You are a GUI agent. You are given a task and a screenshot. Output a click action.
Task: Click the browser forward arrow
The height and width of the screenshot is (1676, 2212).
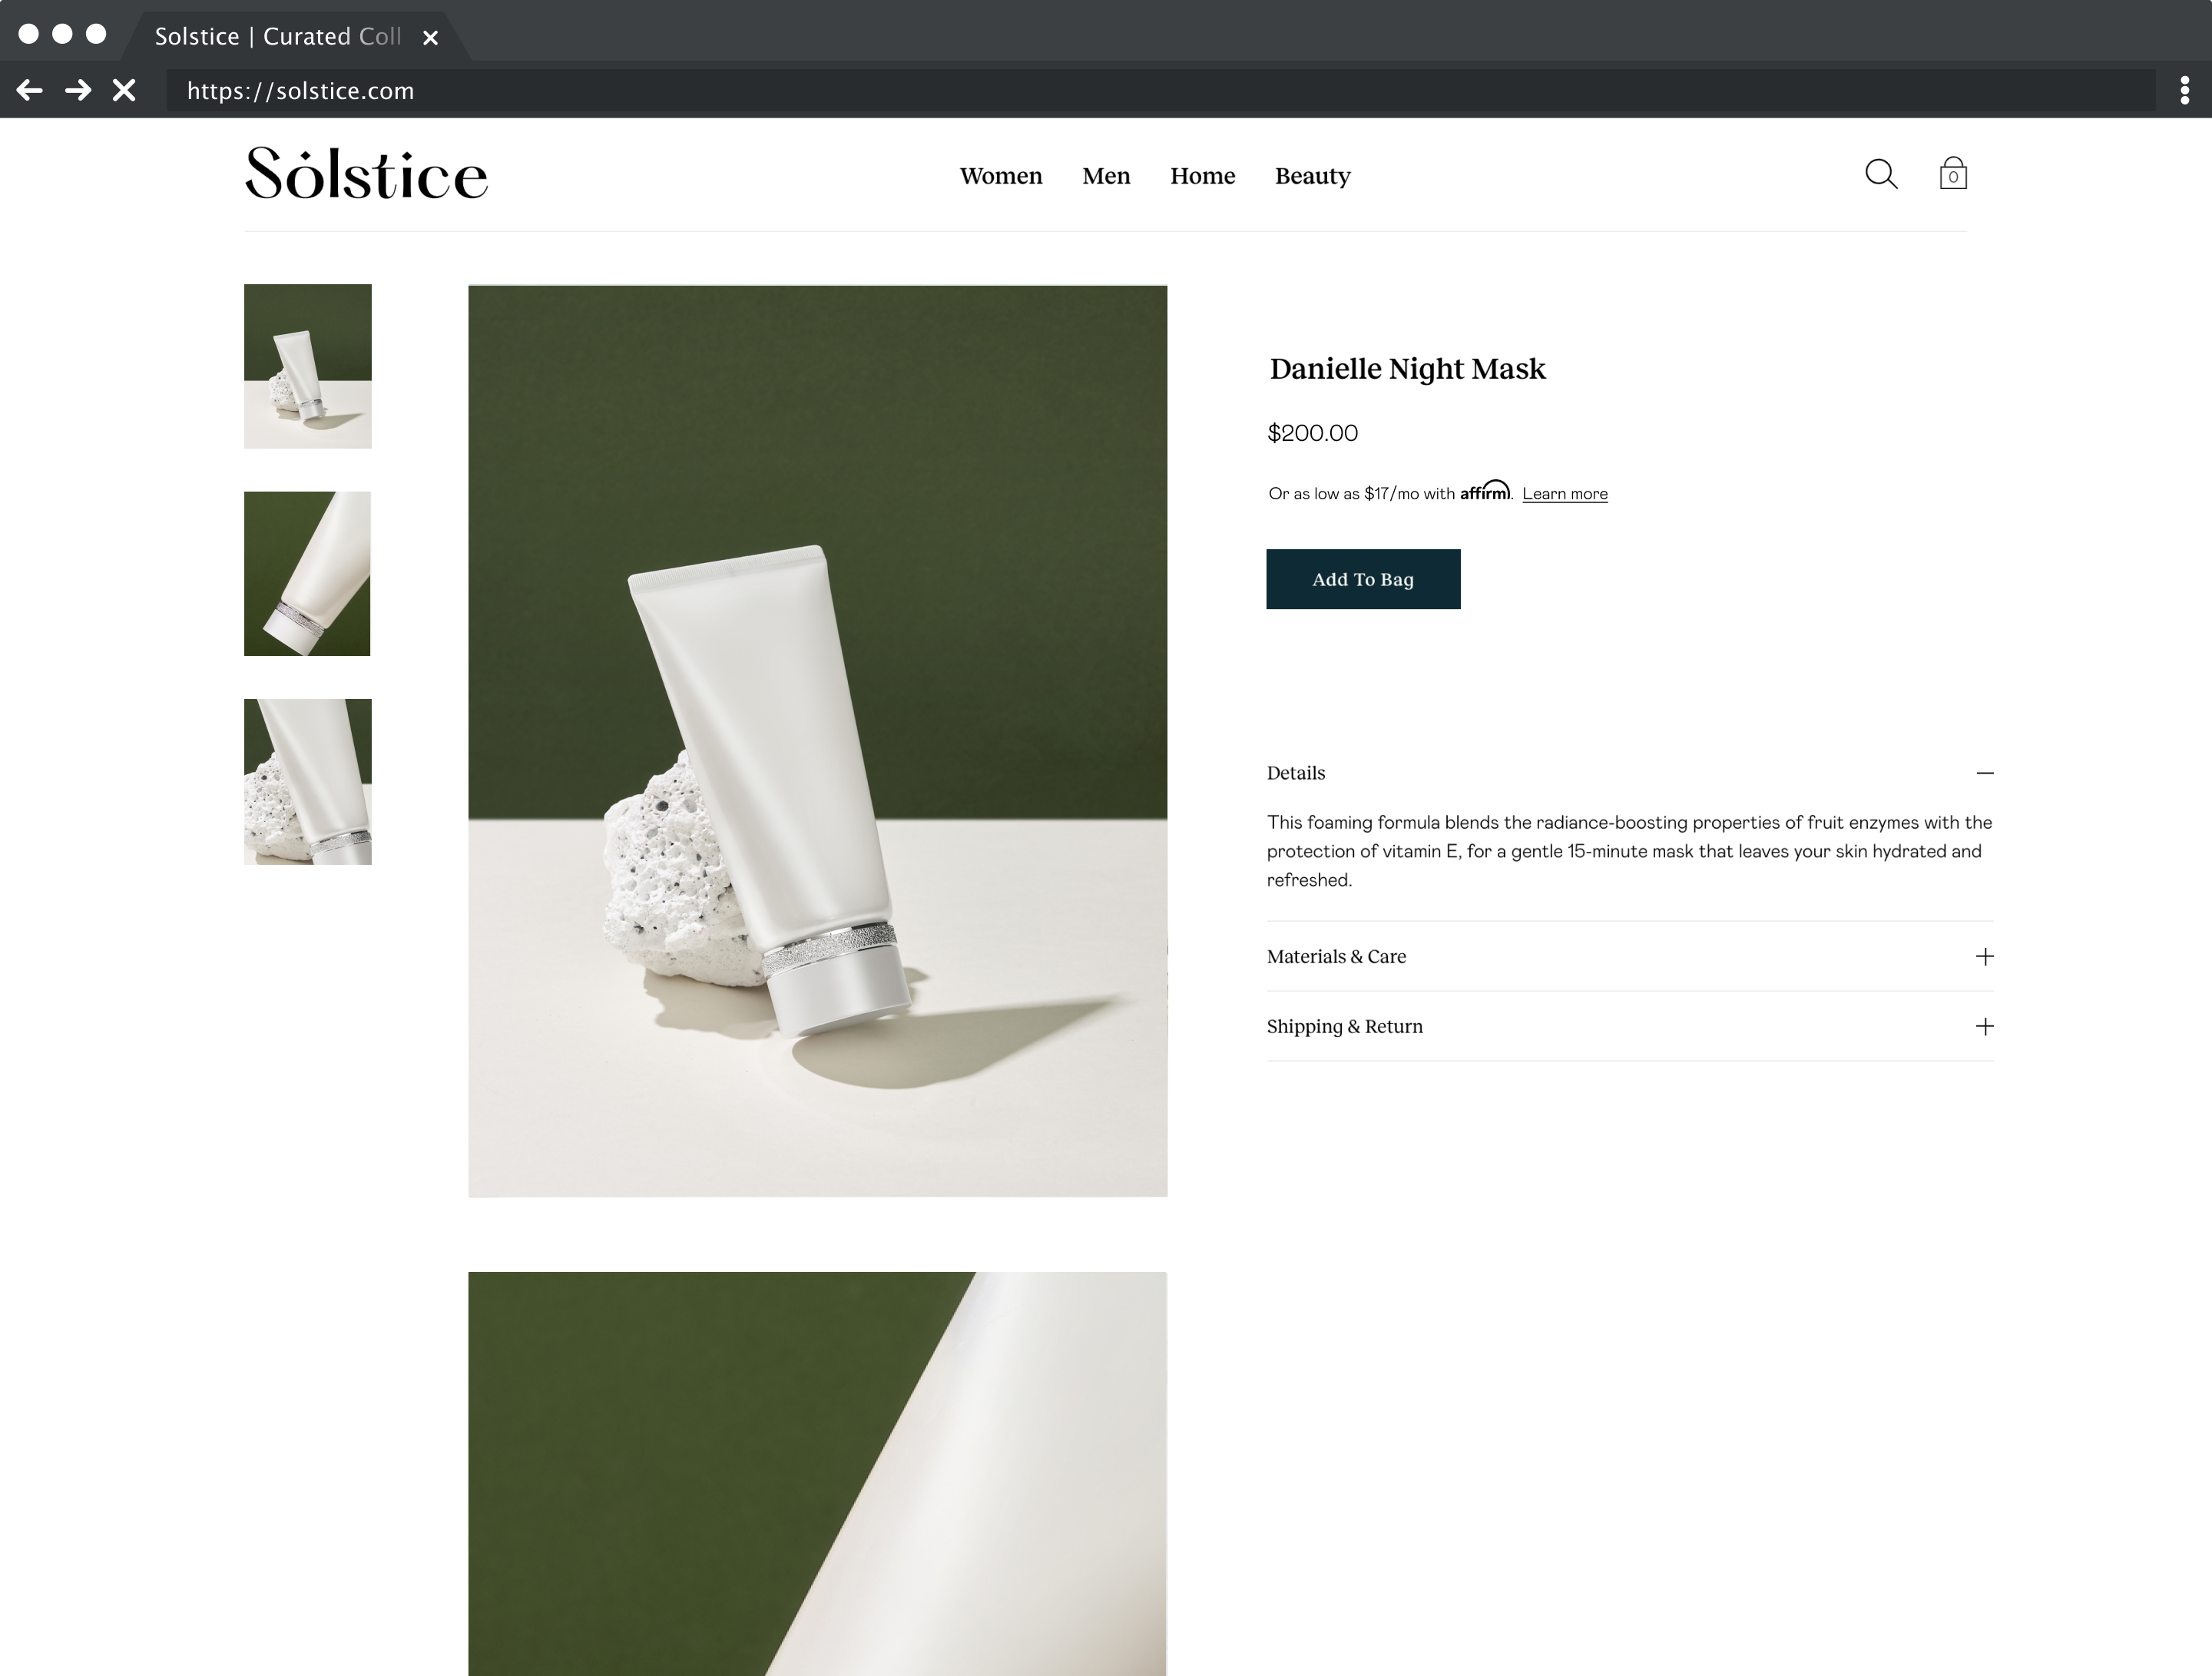tap(78, 91)
